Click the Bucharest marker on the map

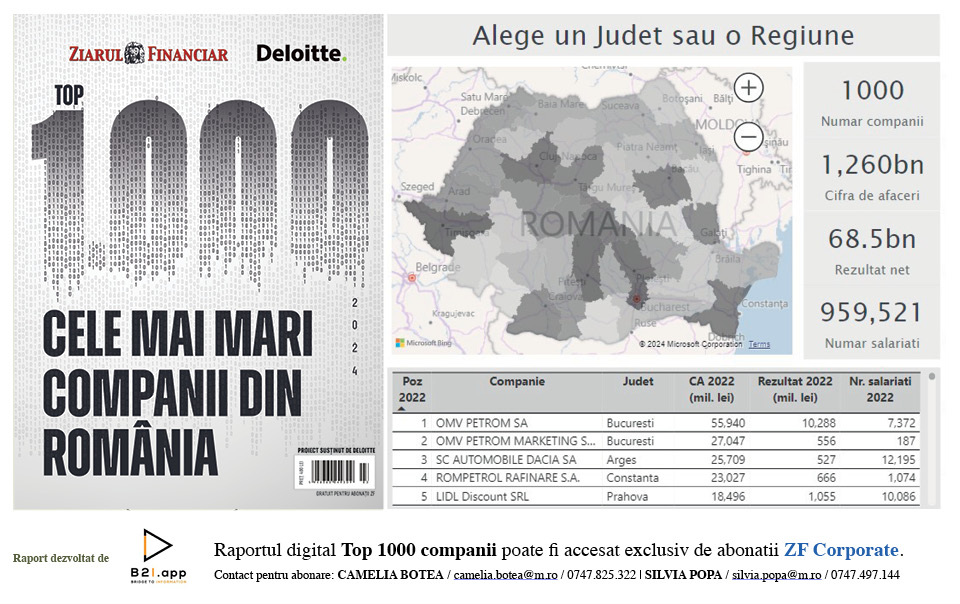pos(637,299)
